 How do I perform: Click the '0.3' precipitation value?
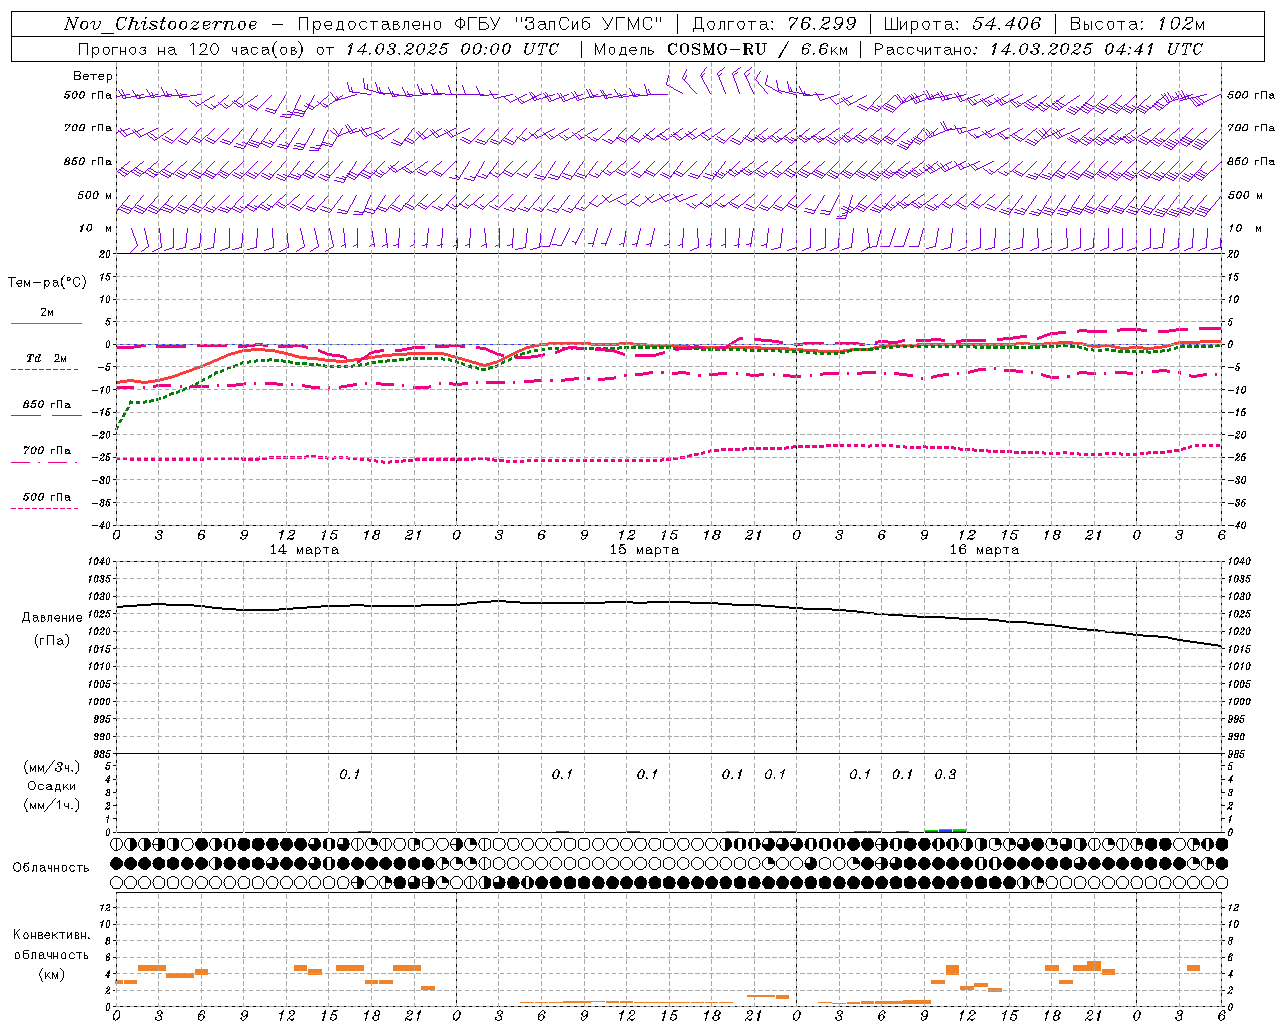pos(945,774)
